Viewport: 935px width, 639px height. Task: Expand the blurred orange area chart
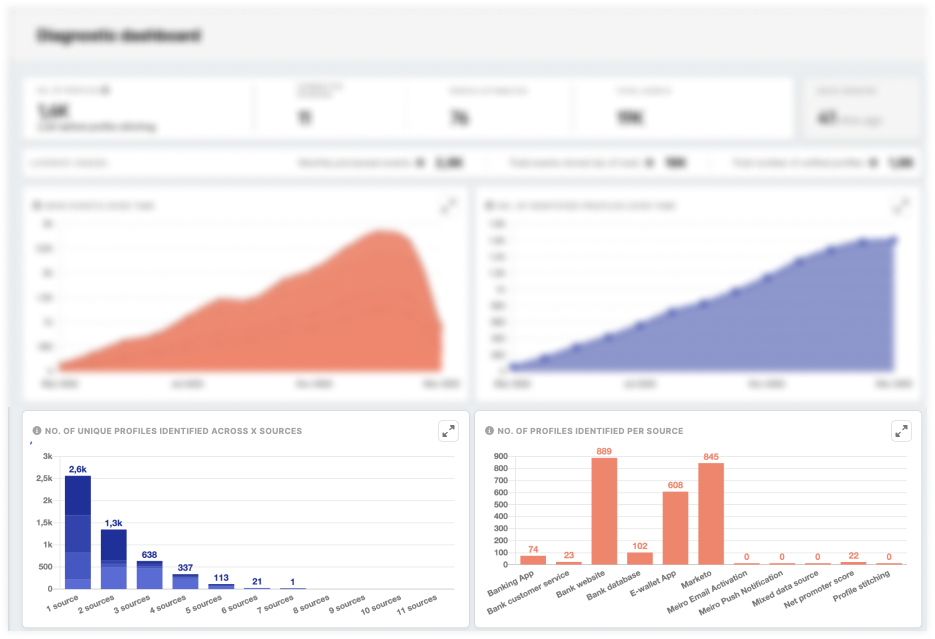pos(448,206)
